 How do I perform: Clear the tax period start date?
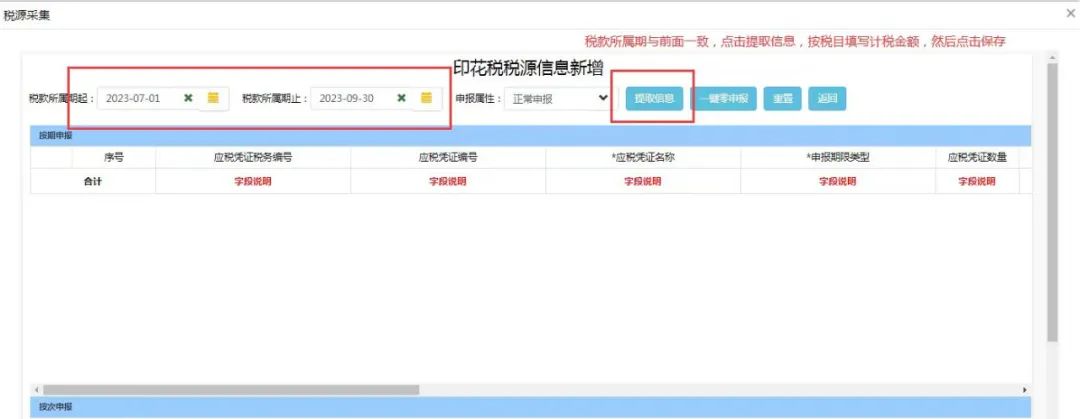pyautogui.click(x=188, y=98)
